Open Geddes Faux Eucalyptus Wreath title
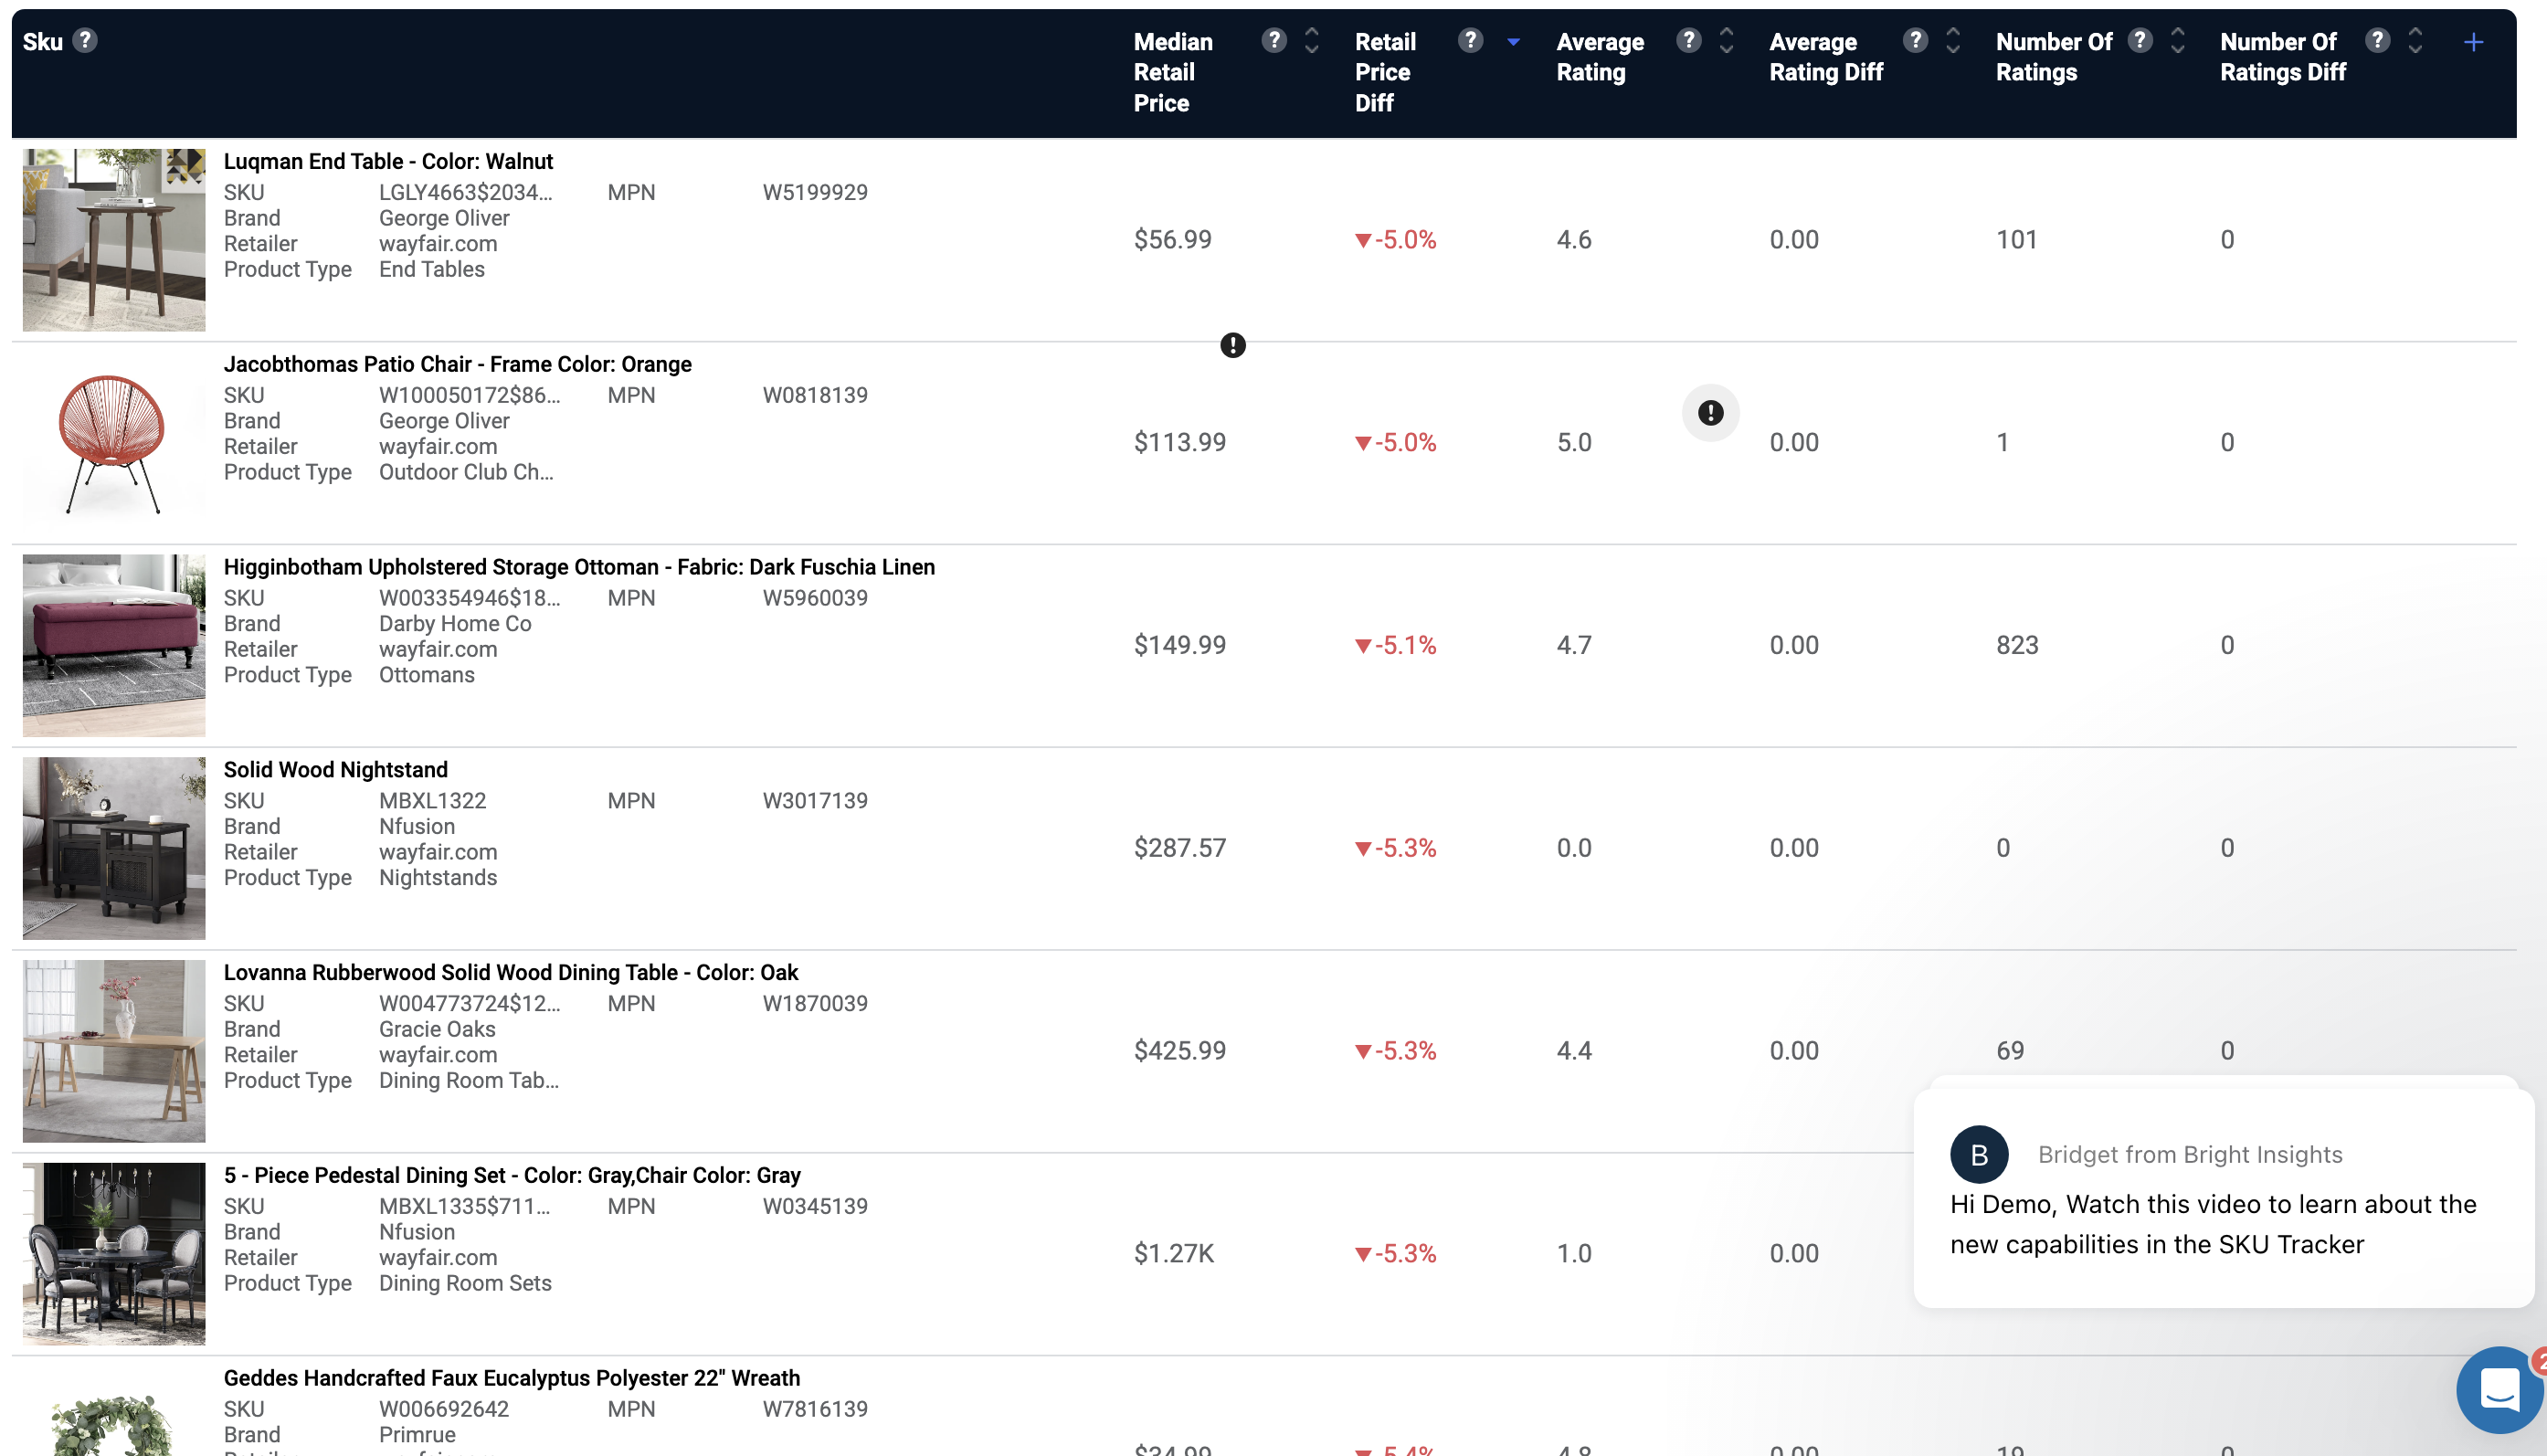2547x1456 pixels. tap(511, 1379)
